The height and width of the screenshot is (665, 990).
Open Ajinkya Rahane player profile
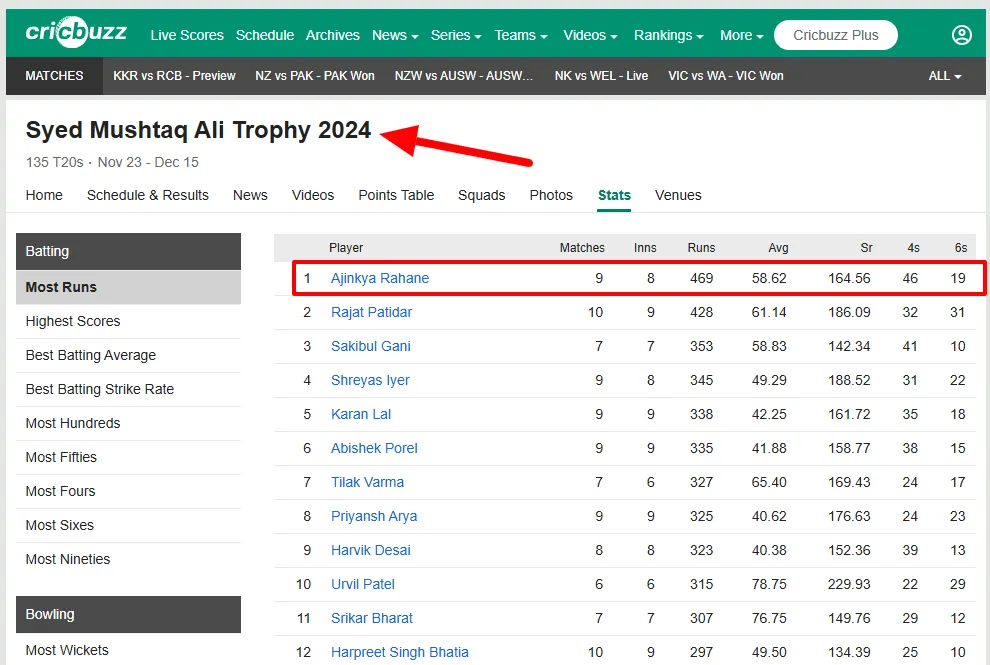[379, 279]
